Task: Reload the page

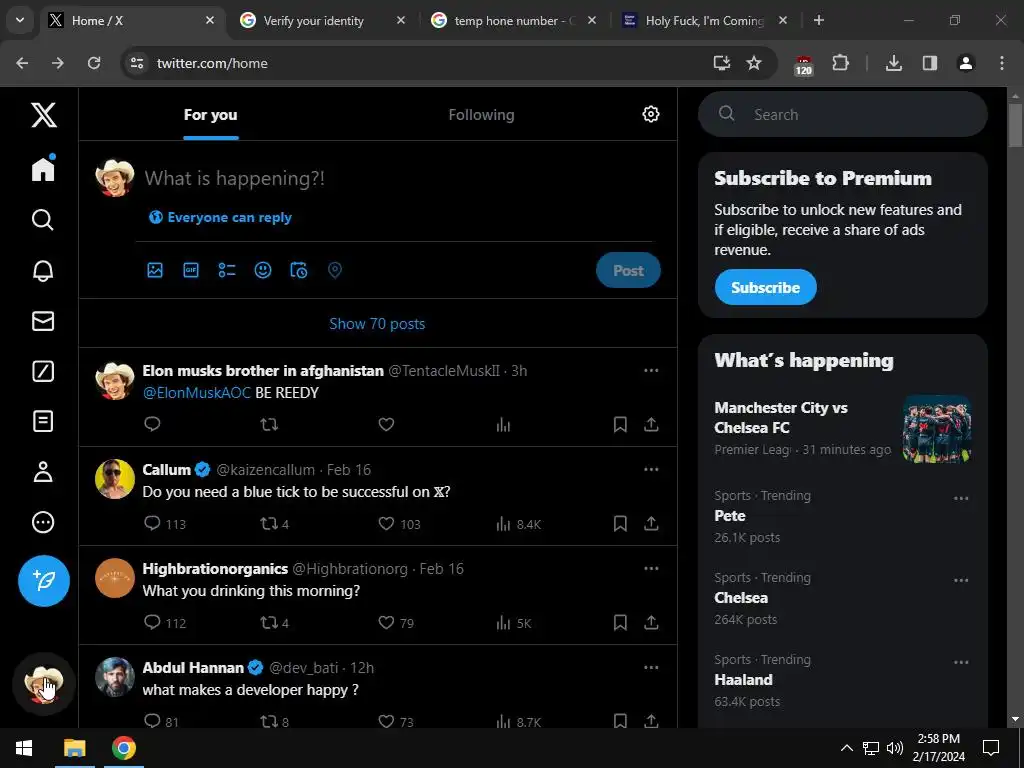Action: point(94,63)
